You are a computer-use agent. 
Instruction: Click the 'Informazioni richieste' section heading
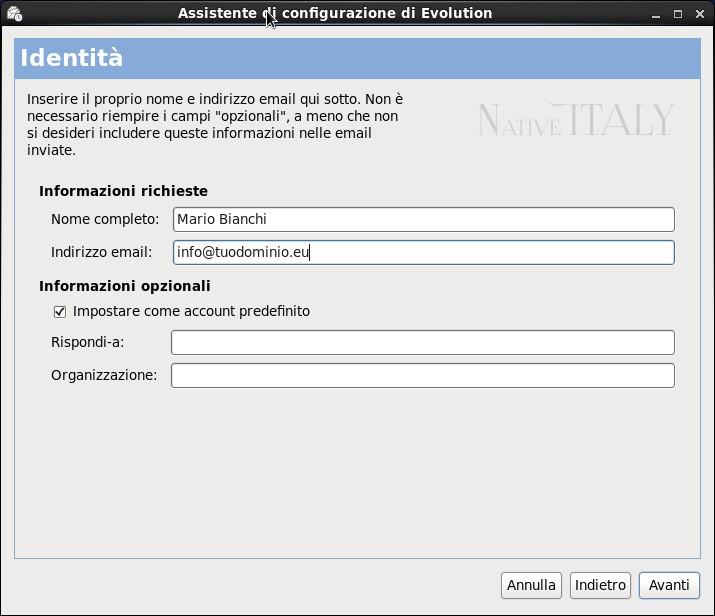click(123, 191)
